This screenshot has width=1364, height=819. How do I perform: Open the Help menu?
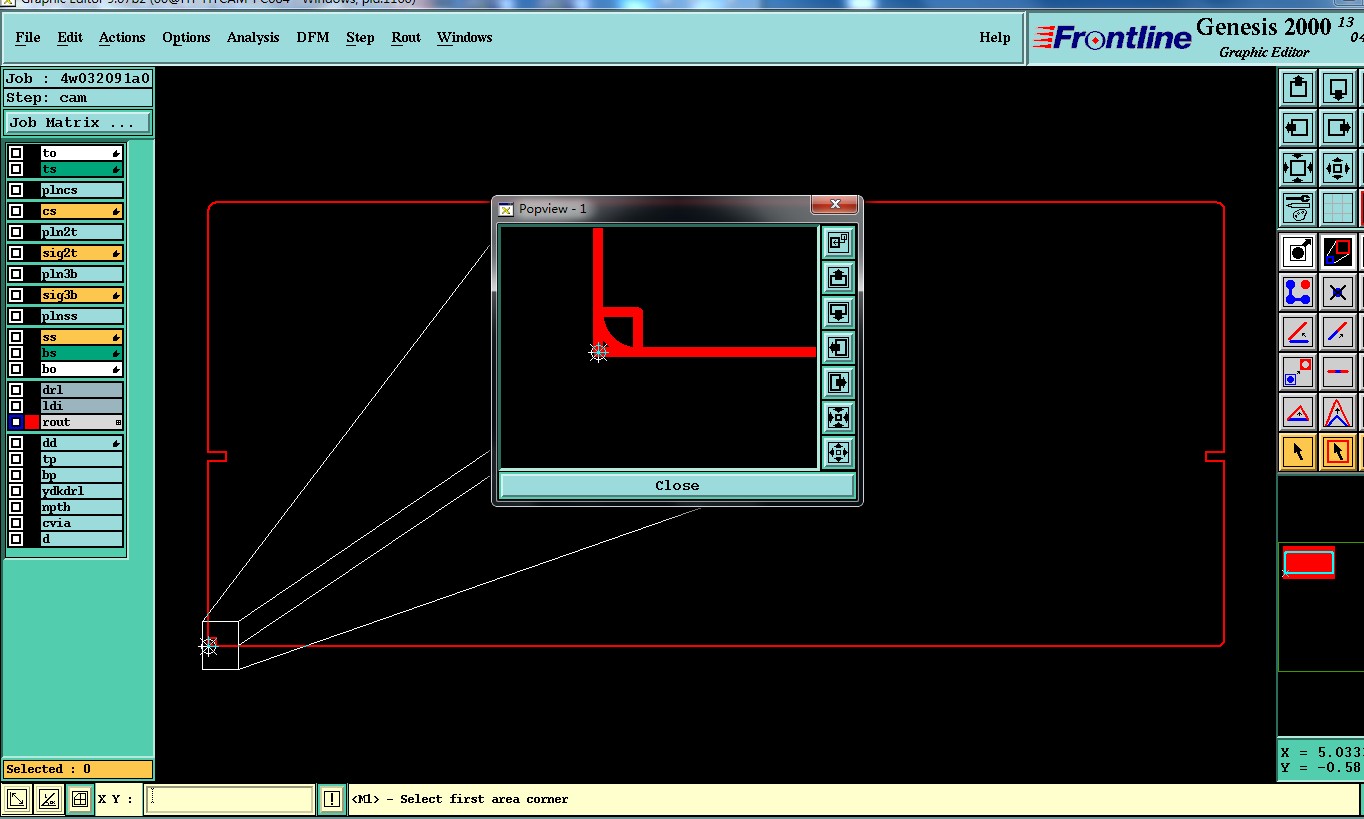995,37
